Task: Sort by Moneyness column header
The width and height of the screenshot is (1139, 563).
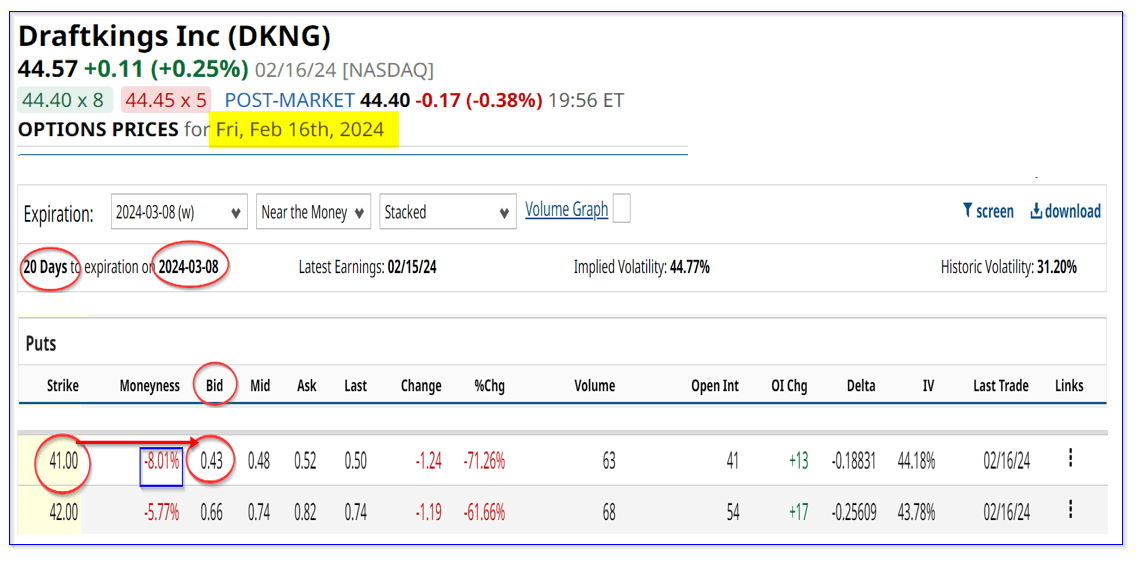Action: coord(149,386)
